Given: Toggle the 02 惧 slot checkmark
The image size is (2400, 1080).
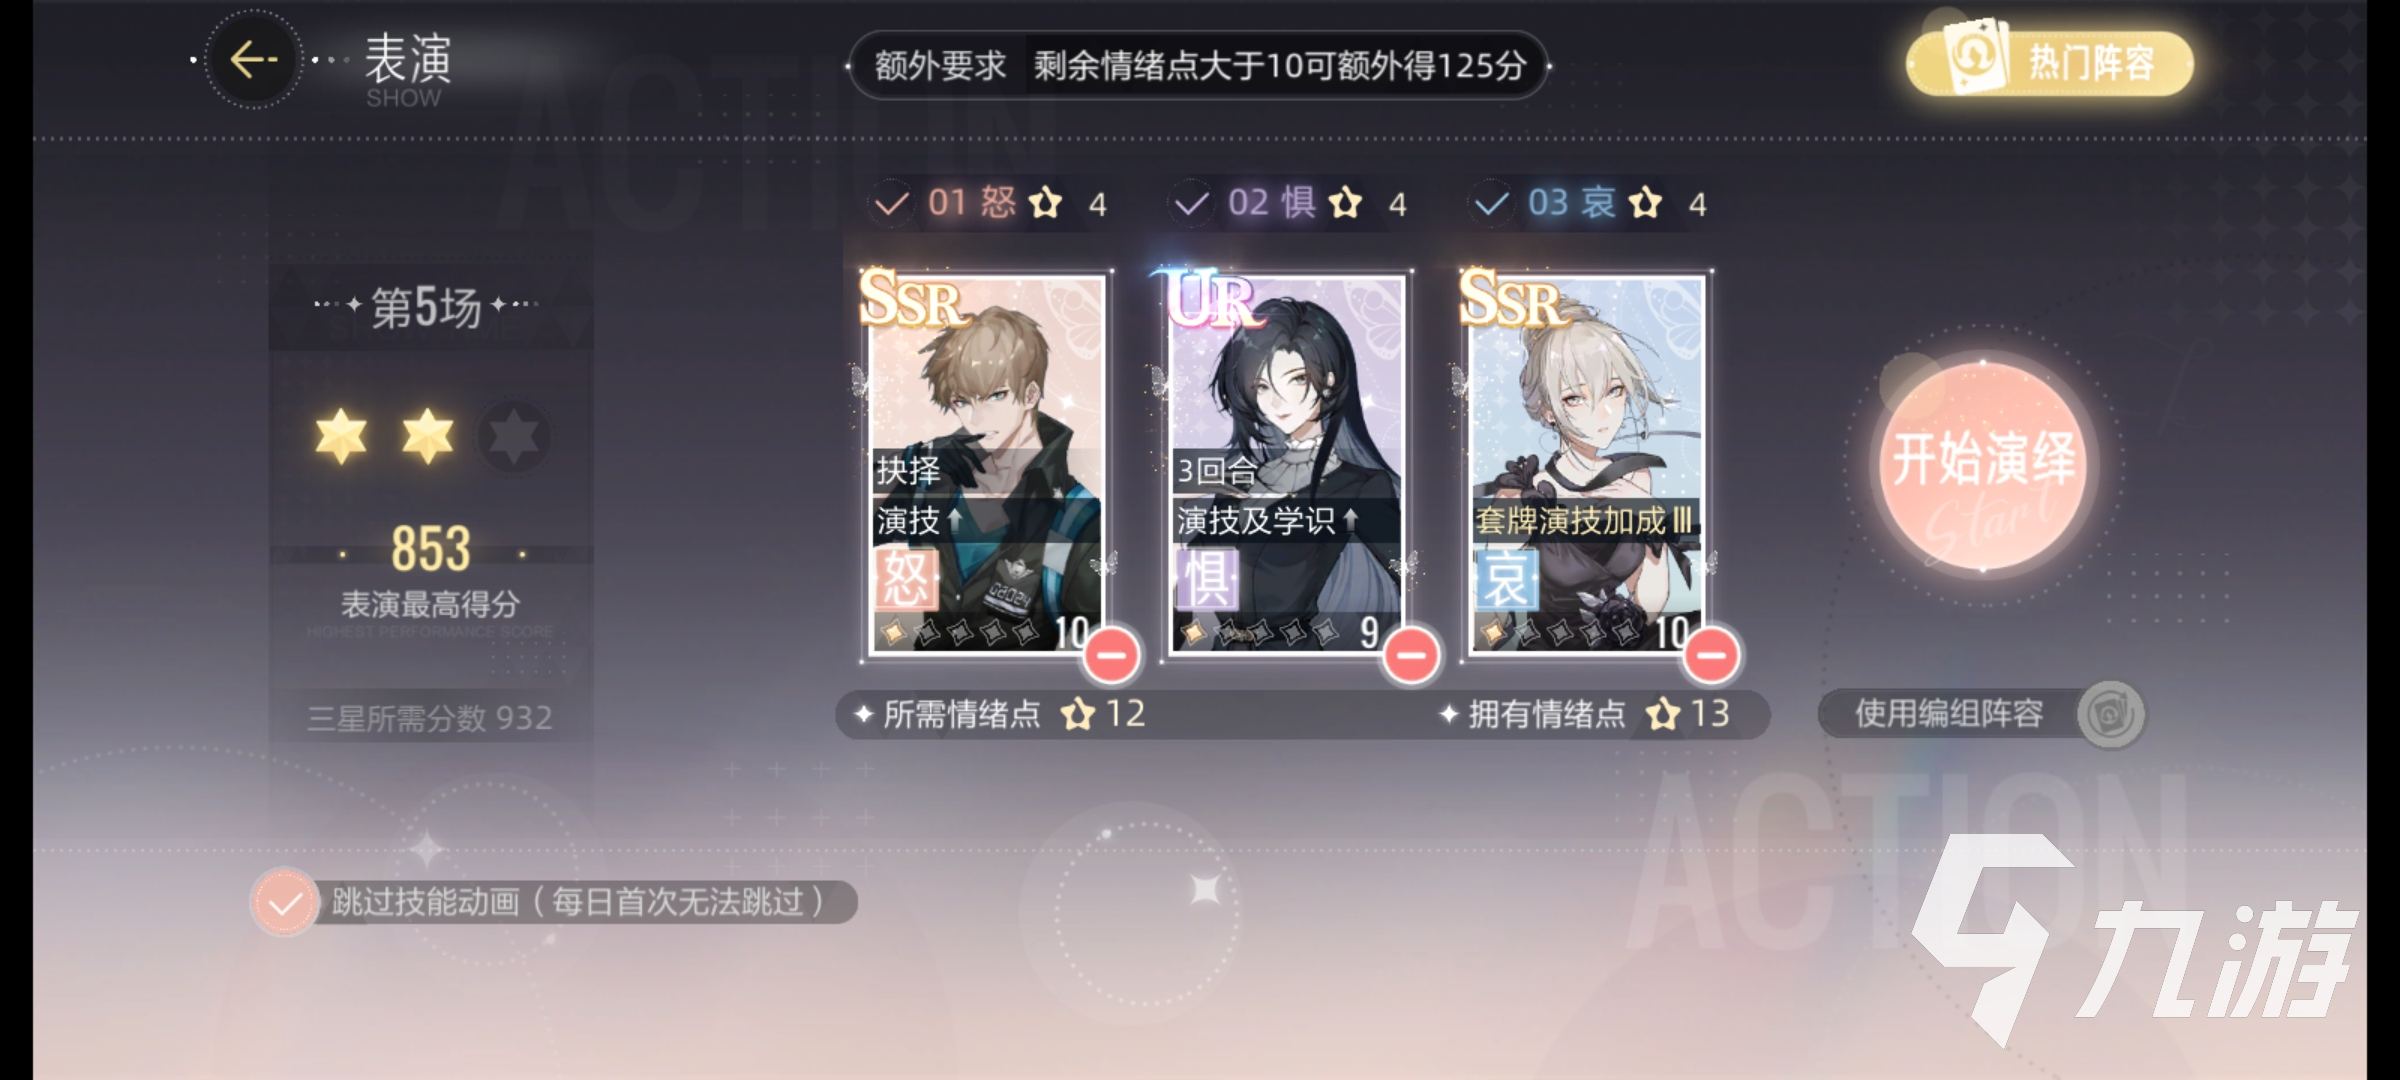Looking at the screenshot, I should point(1191,204).
